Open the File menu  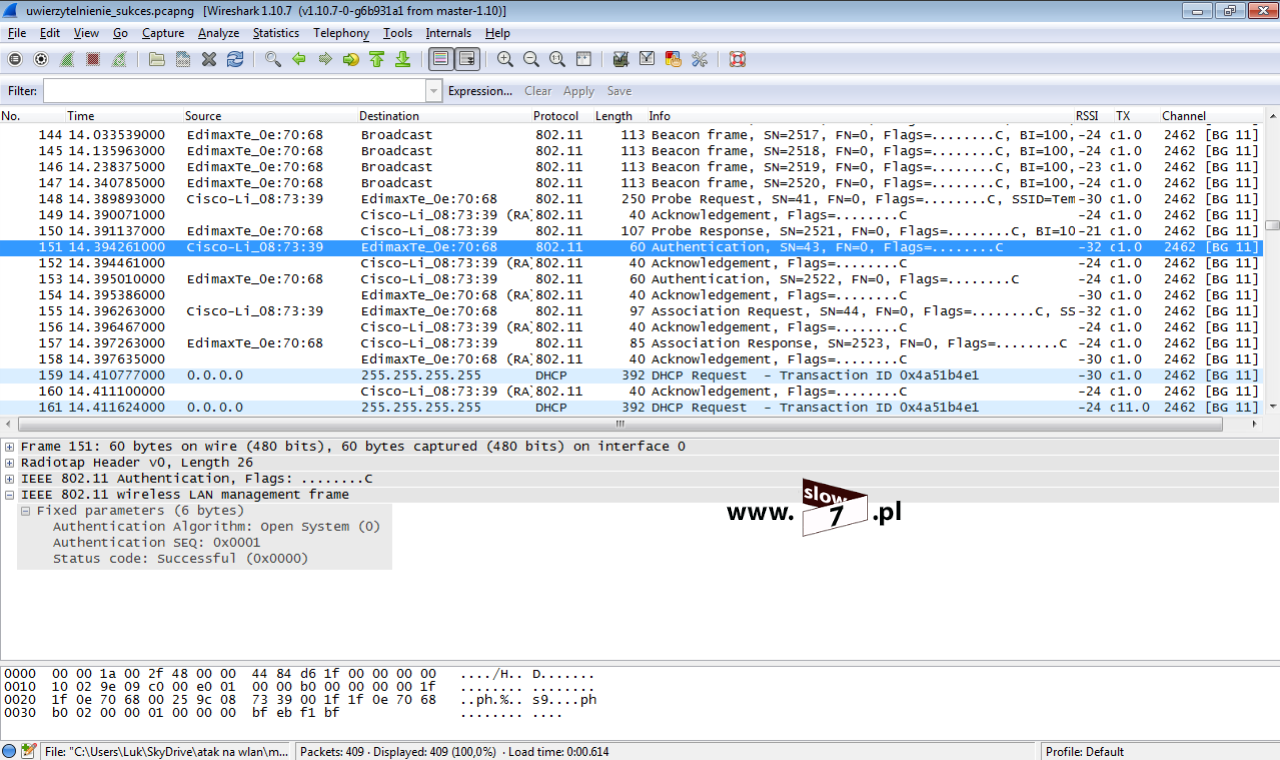point(17,33)
